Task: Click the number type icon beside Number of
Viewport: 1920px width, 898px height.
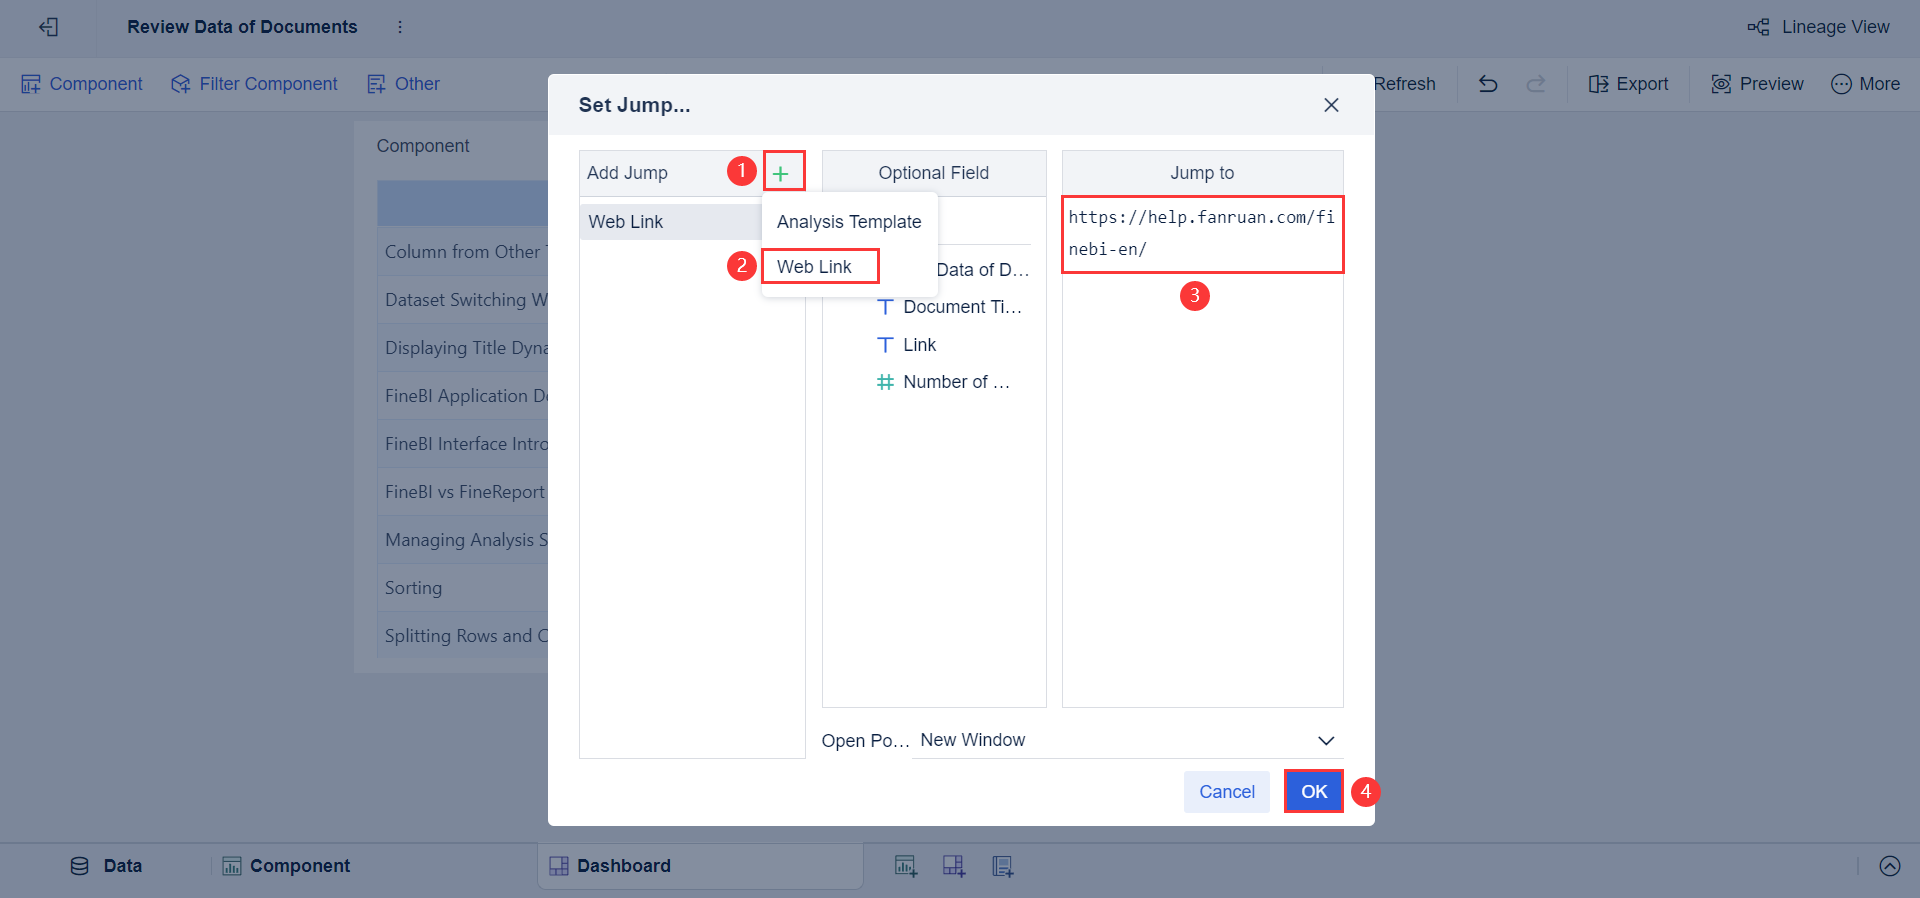Action: (885, 382)
